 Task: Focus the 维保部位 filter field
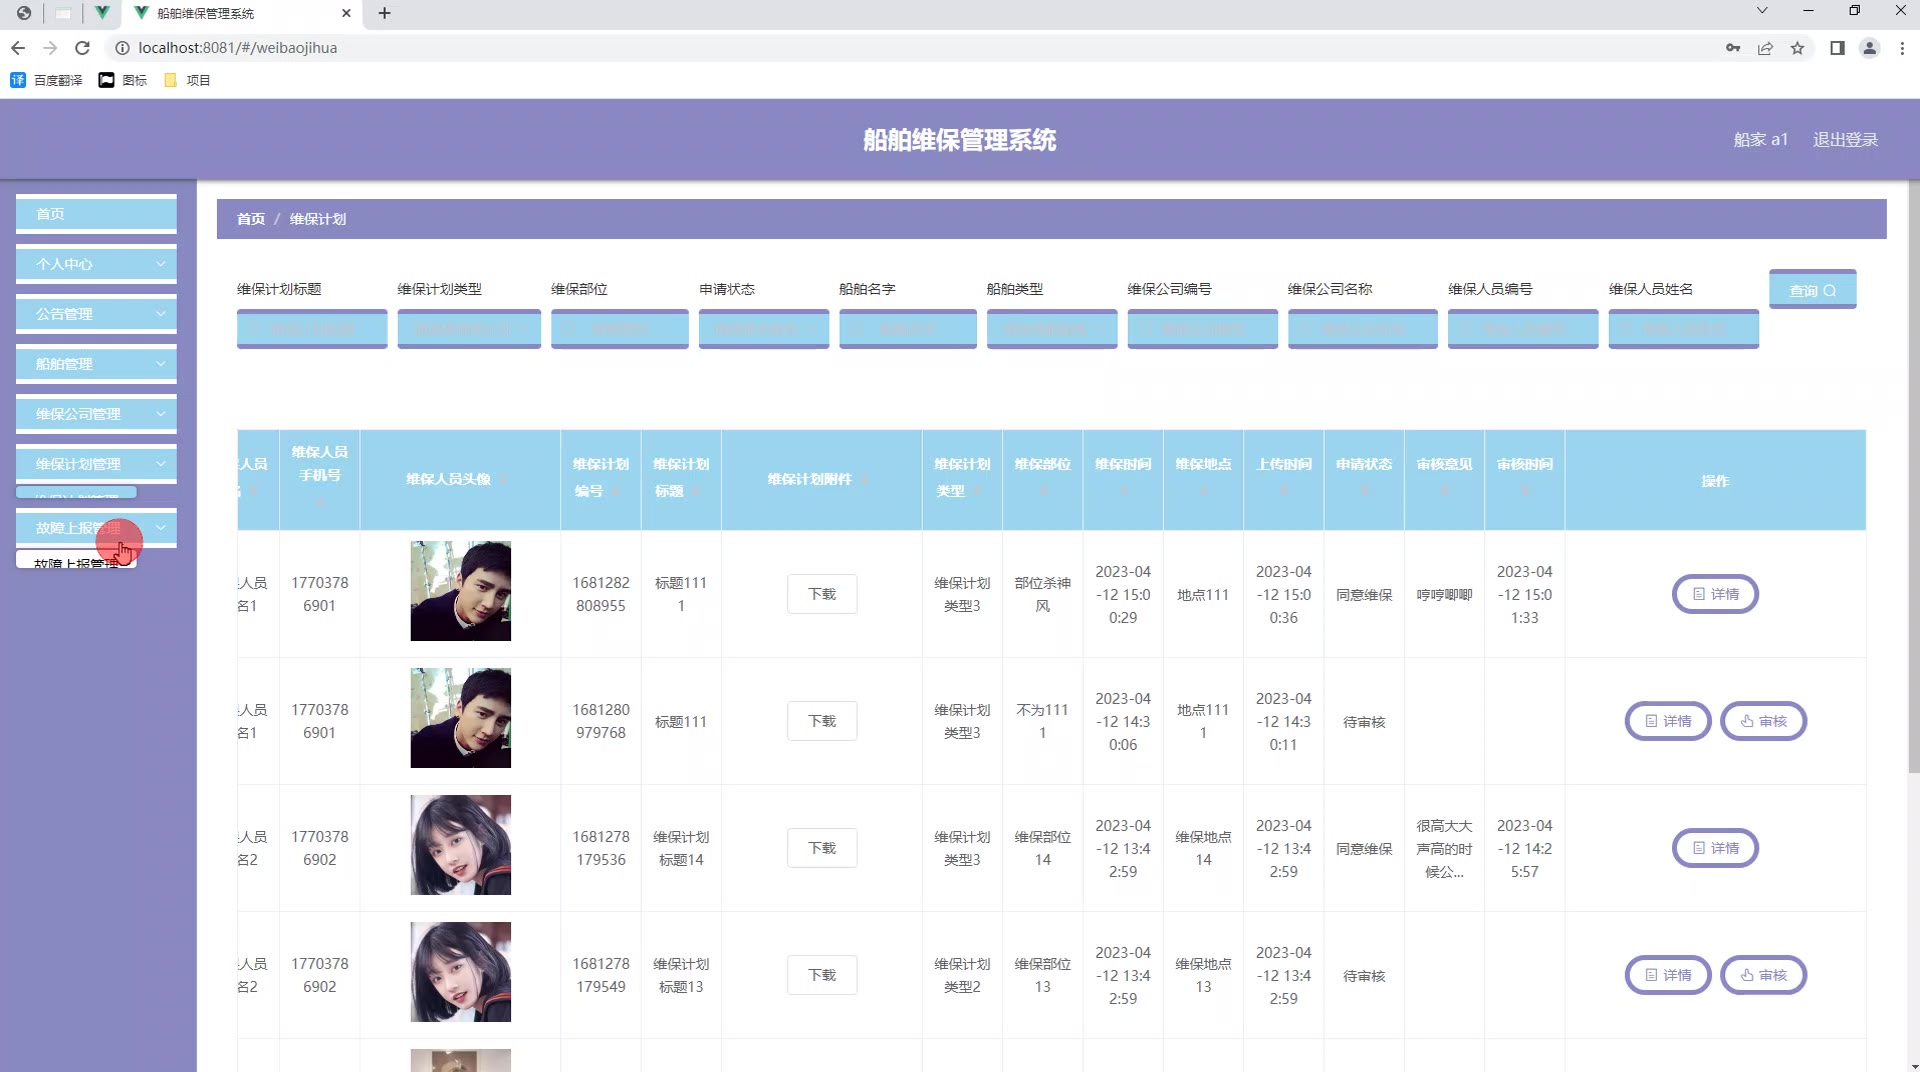click(620, 329)
